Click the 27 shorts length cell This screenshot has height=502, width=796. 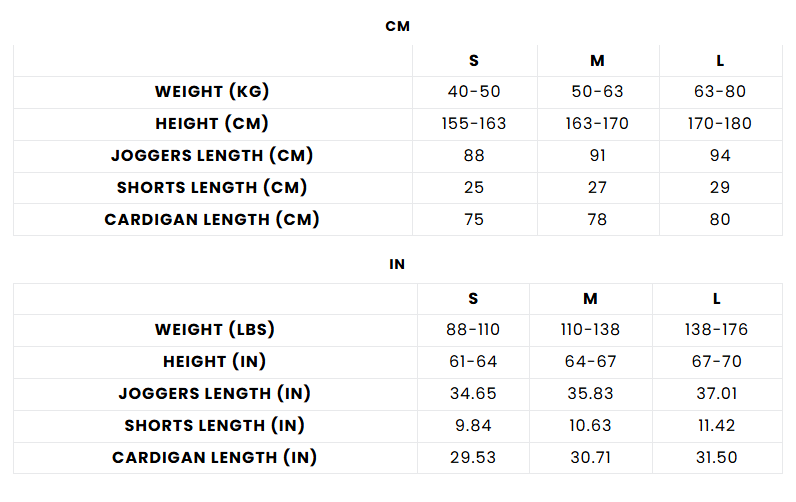(x=597, y=188)
